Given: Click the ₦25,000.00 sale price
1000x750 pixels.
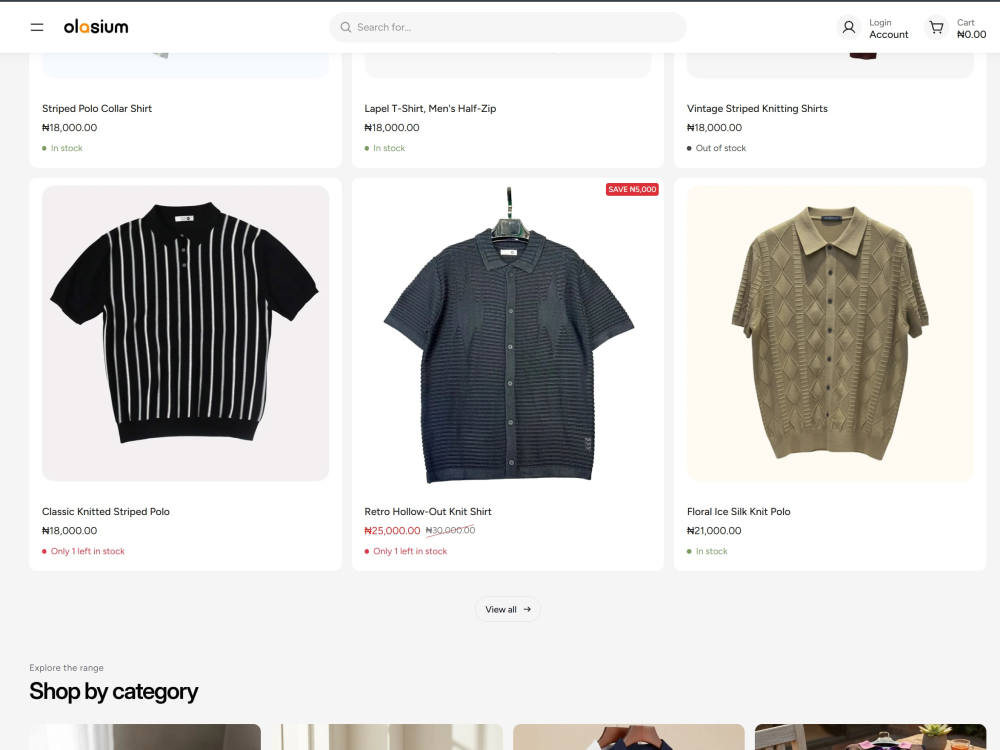Looking at the screenshot, I should pos(392,531).
